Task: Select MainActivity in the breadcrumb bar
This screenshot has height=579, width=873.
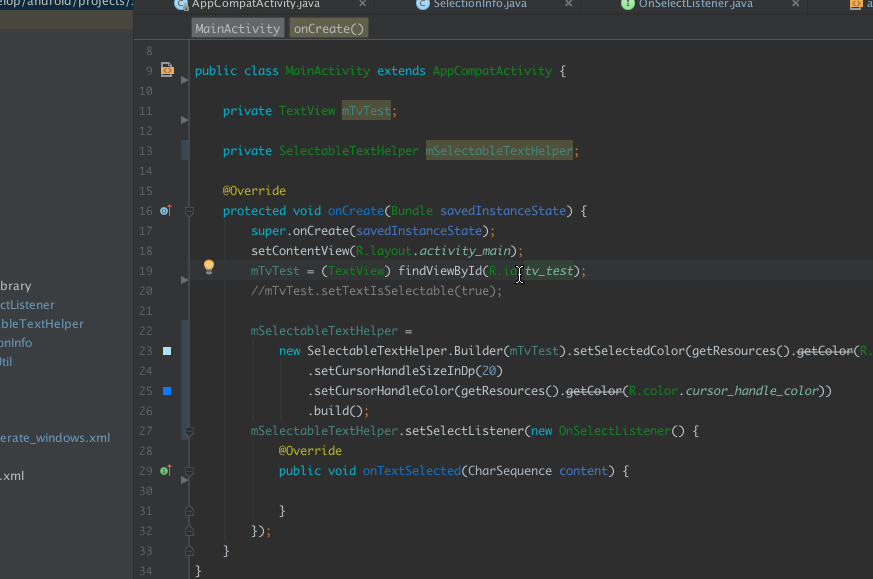Action: click(237, 29)
